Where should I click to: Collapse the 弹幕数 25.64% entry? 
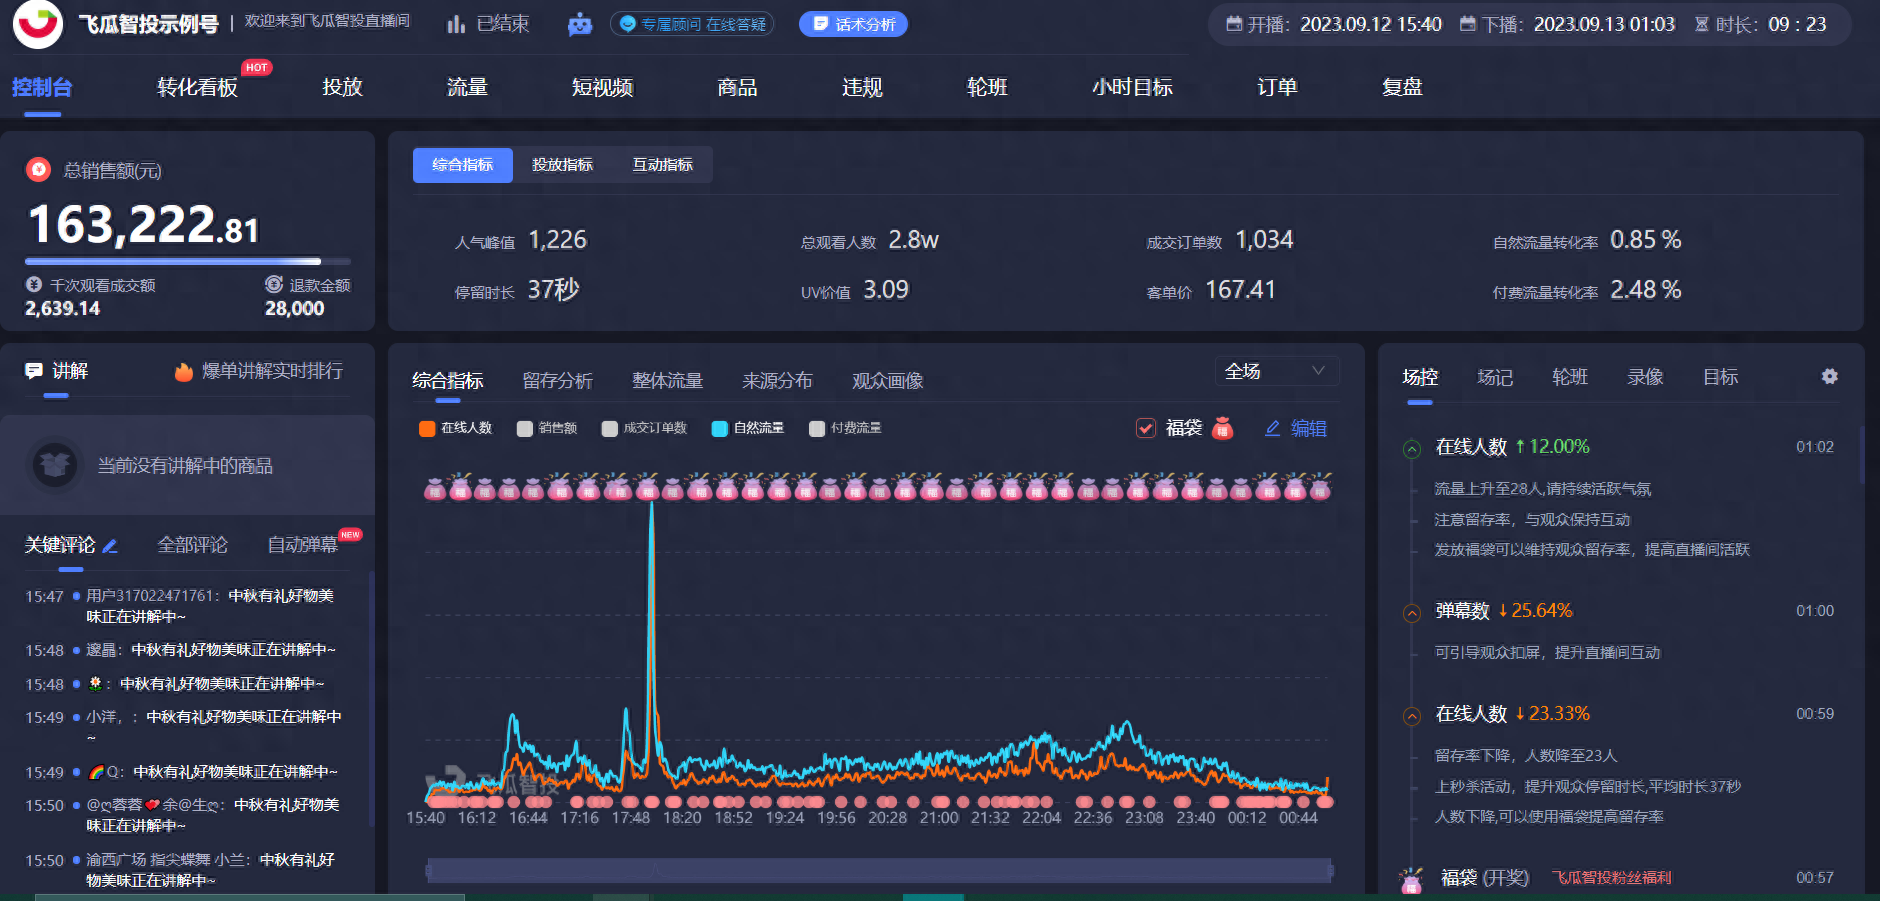[1412, 613]
